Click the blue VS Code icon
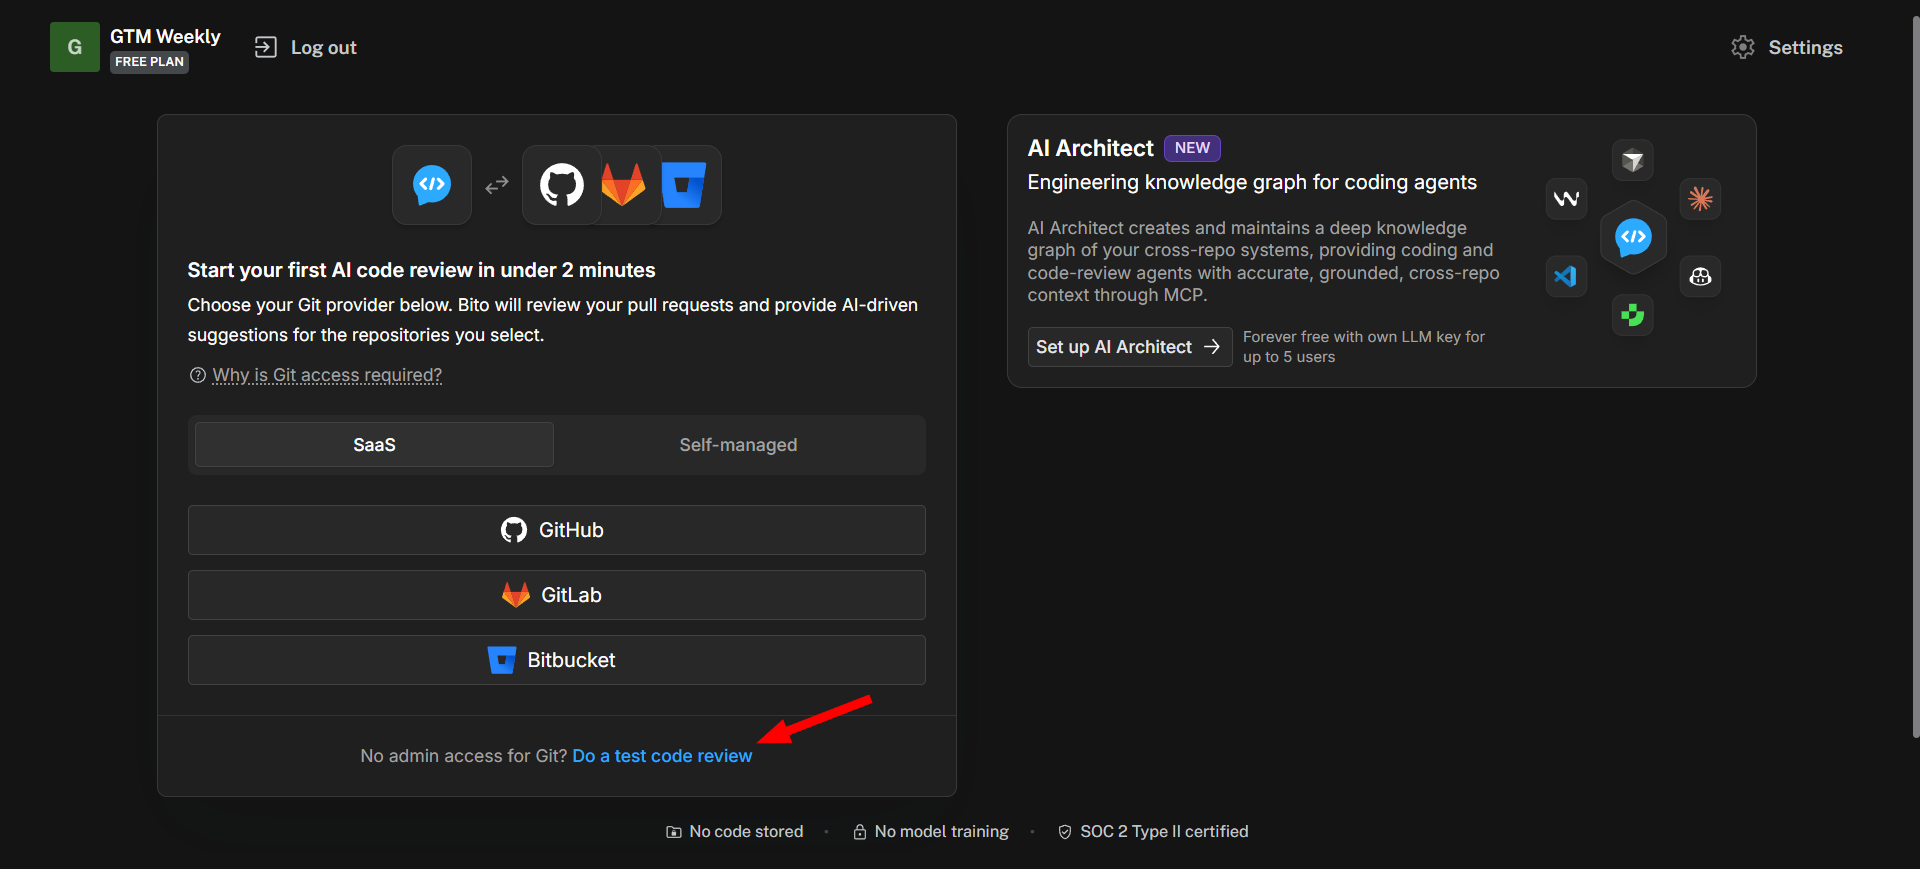The height and width of the screenshot is (869, 1920). (1566, 276)
